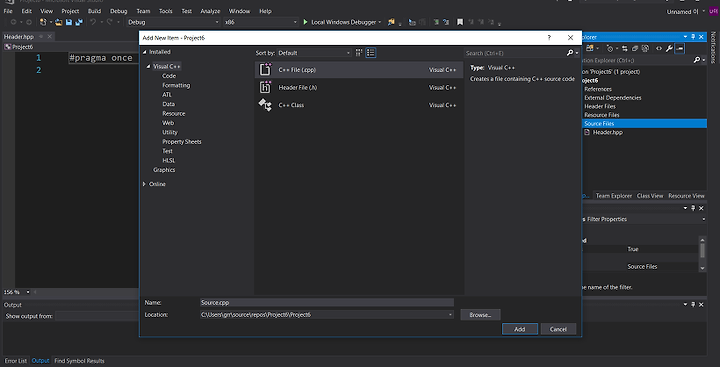
Task: Click the Cancel button
Action: pos(558,329)
